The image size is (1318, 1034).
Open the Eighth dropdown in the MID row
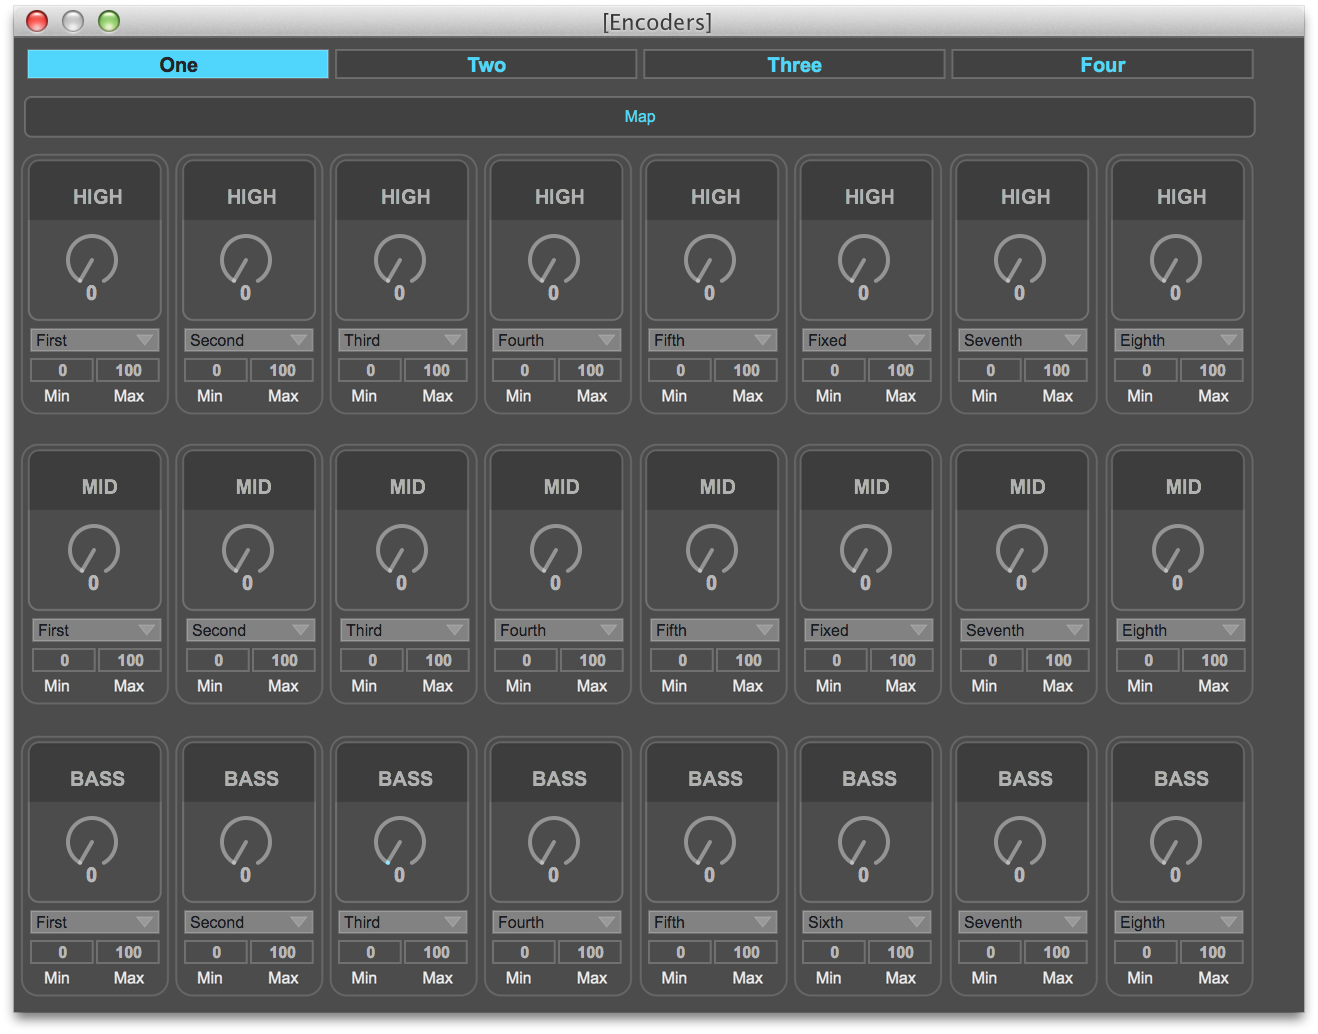click(1180, 630)
